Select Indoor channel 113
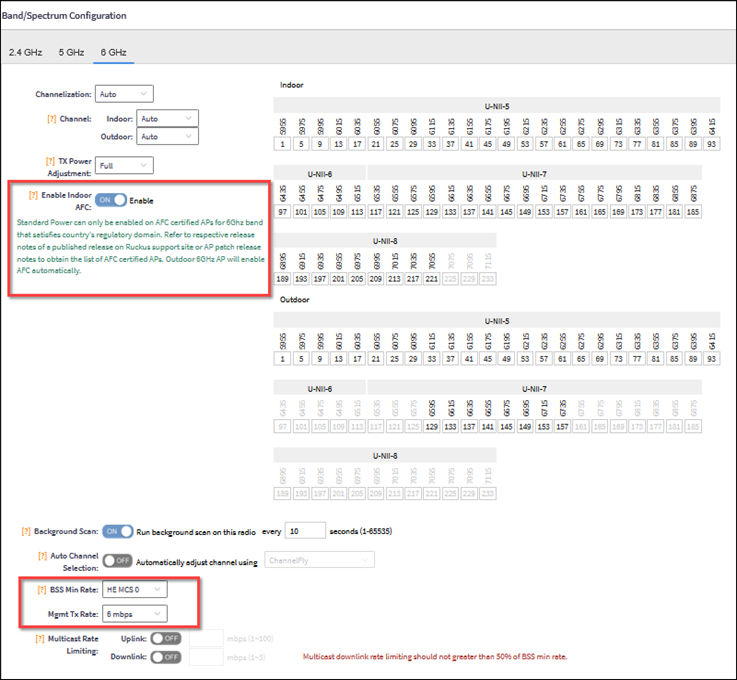Viewport: 737px width, 680px height. point(357,211)
